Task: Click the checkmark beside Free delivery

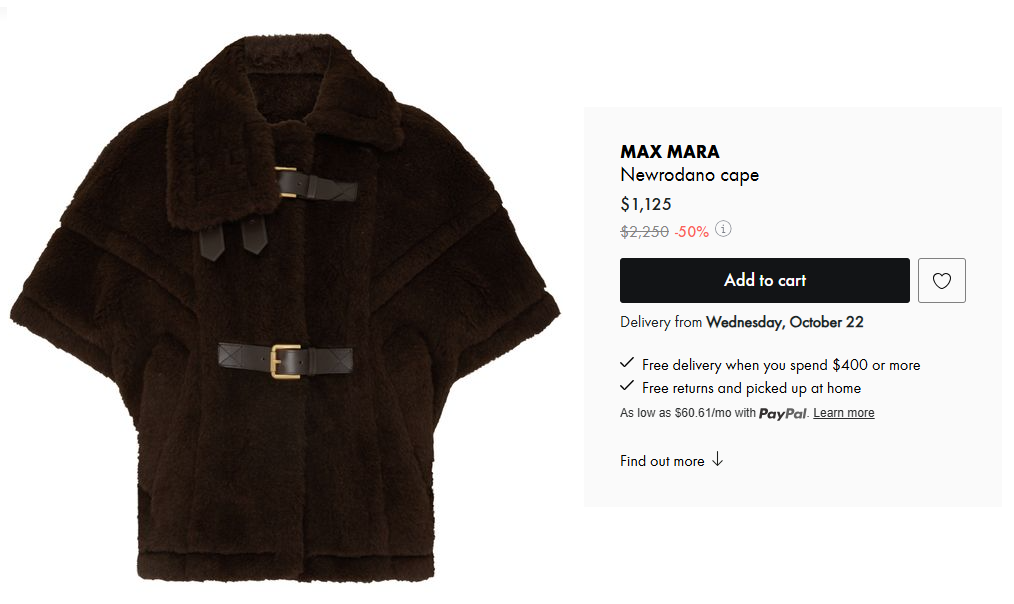Action: click(x=627, y=364)
